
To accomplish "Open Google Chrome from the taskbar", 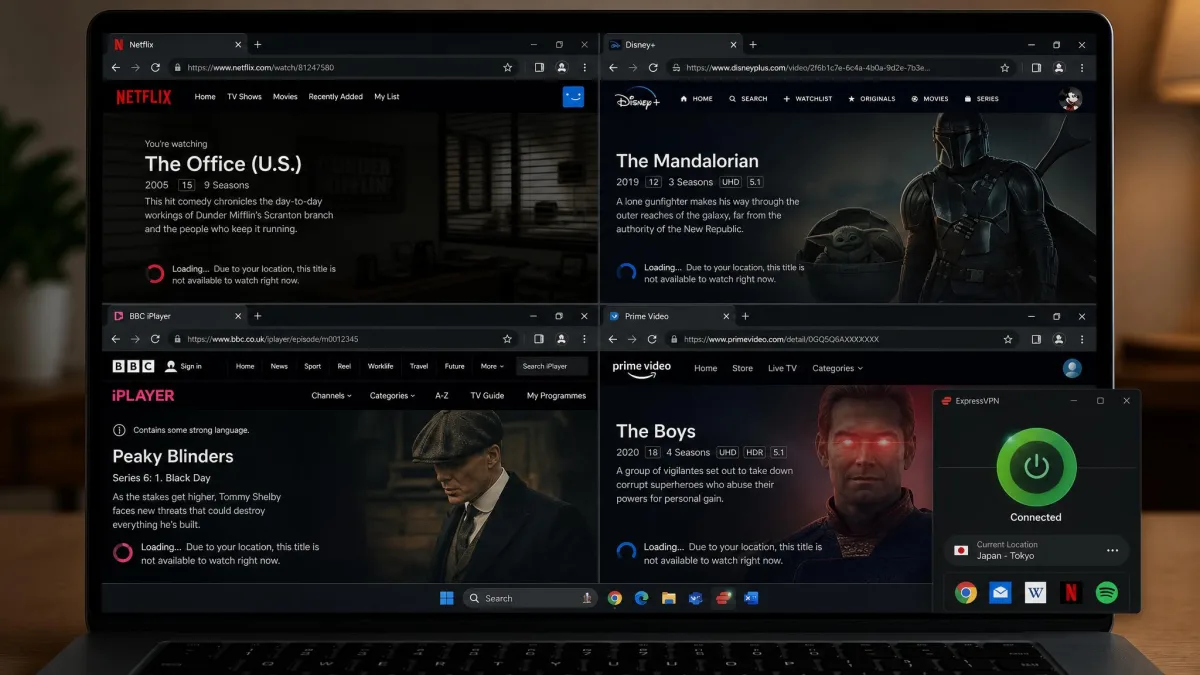I will 615,598.
